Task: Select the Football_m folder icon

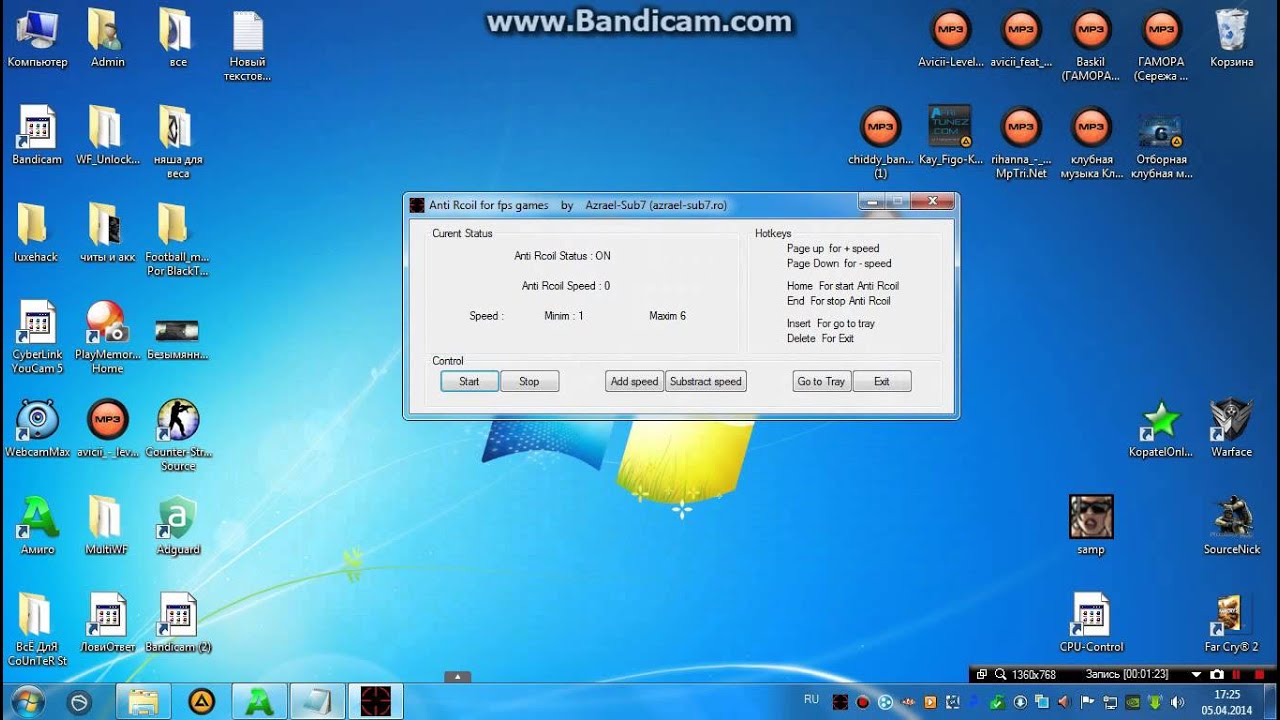Action: click(177, 241)
